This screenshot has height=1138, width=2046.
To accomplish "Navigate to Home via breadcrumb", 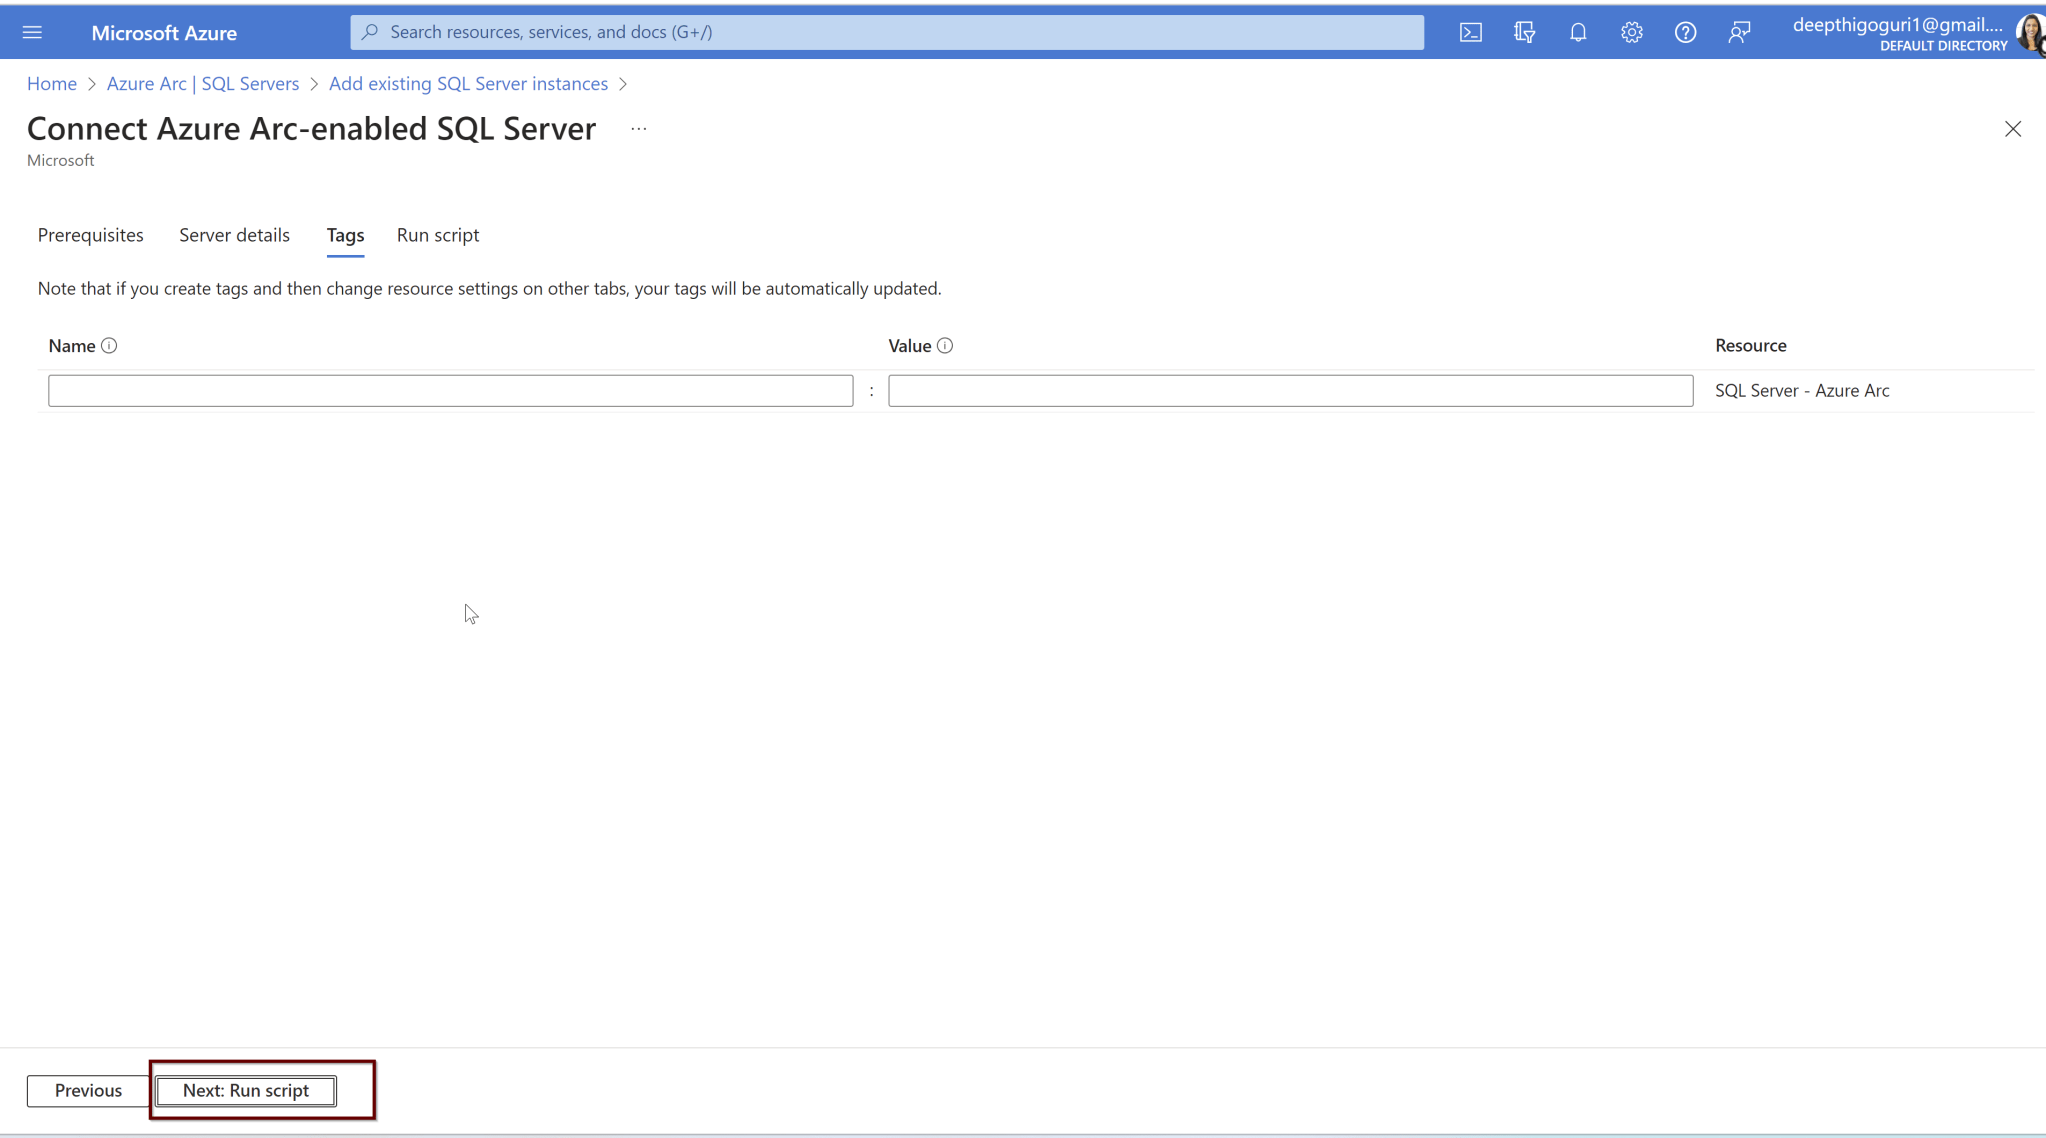I will [52, 83].
